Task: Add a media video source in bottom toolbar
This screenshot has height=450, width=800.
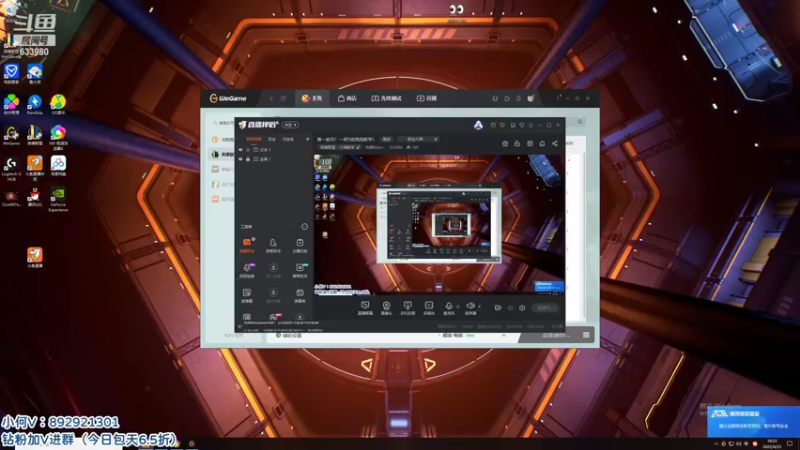Action: pos(429,308)
